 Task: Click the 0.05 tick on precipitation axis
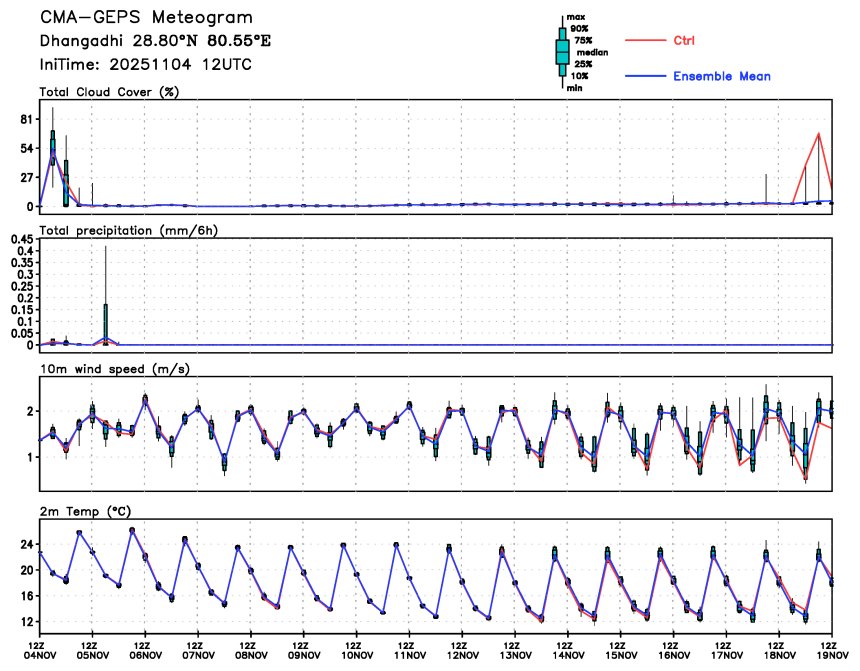[x=22, y=334]
